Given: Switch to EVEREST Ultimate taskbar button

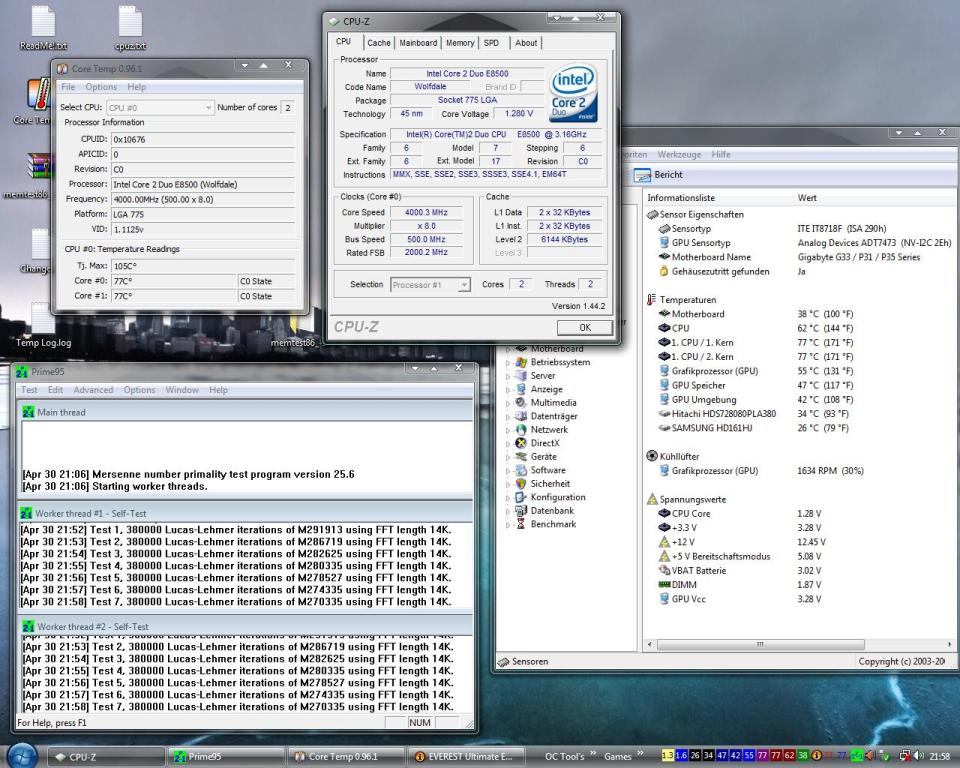Looking at the screenshot, I should 467,757.
